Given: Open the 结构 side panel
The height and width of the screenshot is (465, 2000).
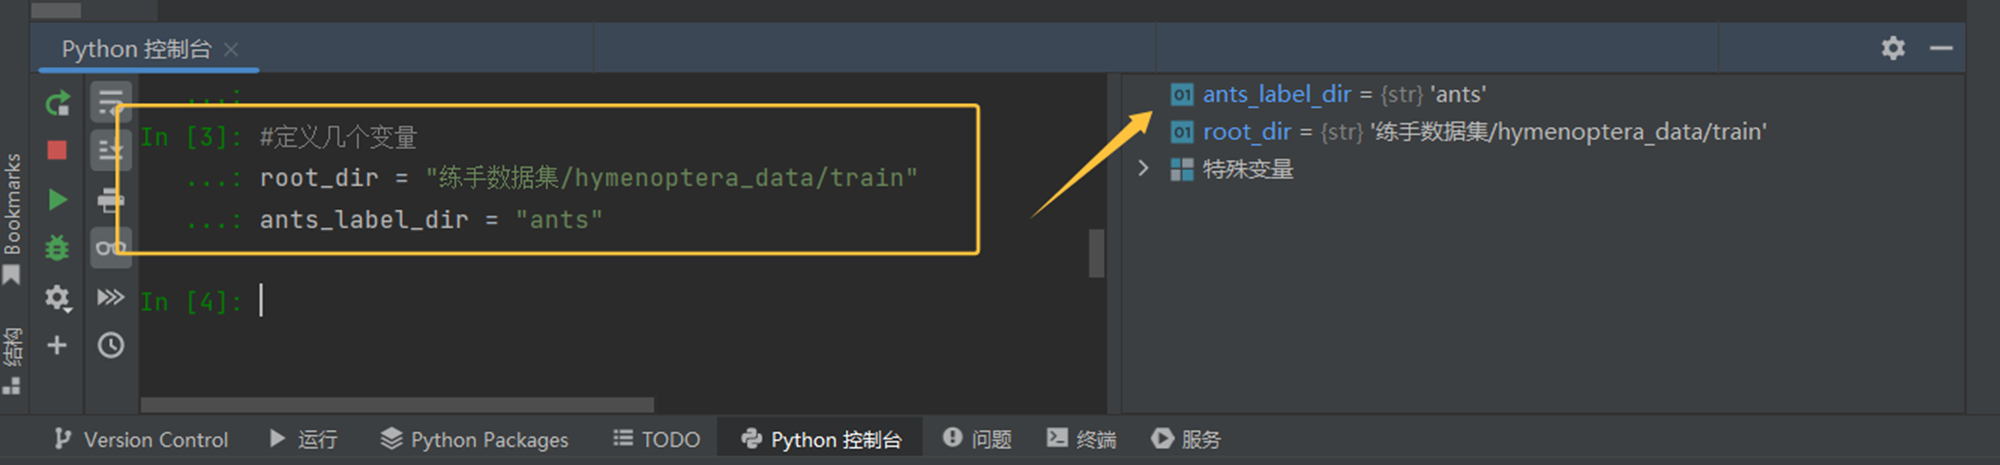Looking at the screenshot, I should (12, 360).
